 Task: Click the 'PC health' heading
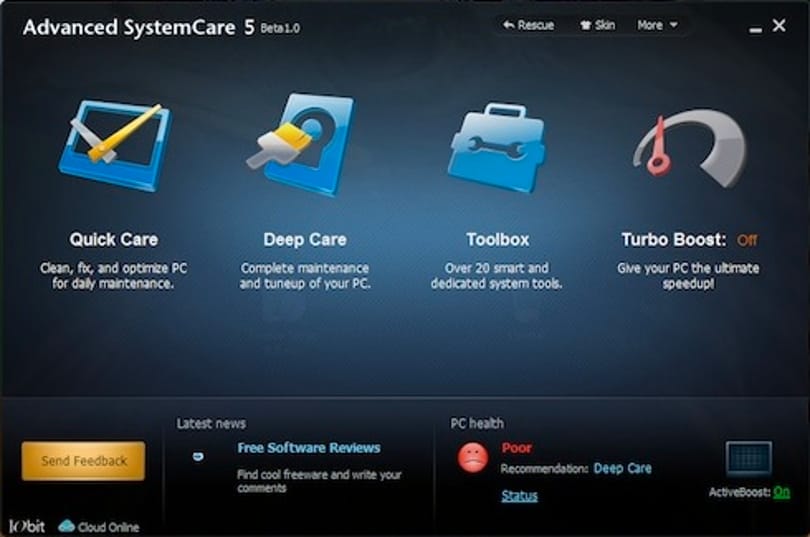tap(477, 423)
